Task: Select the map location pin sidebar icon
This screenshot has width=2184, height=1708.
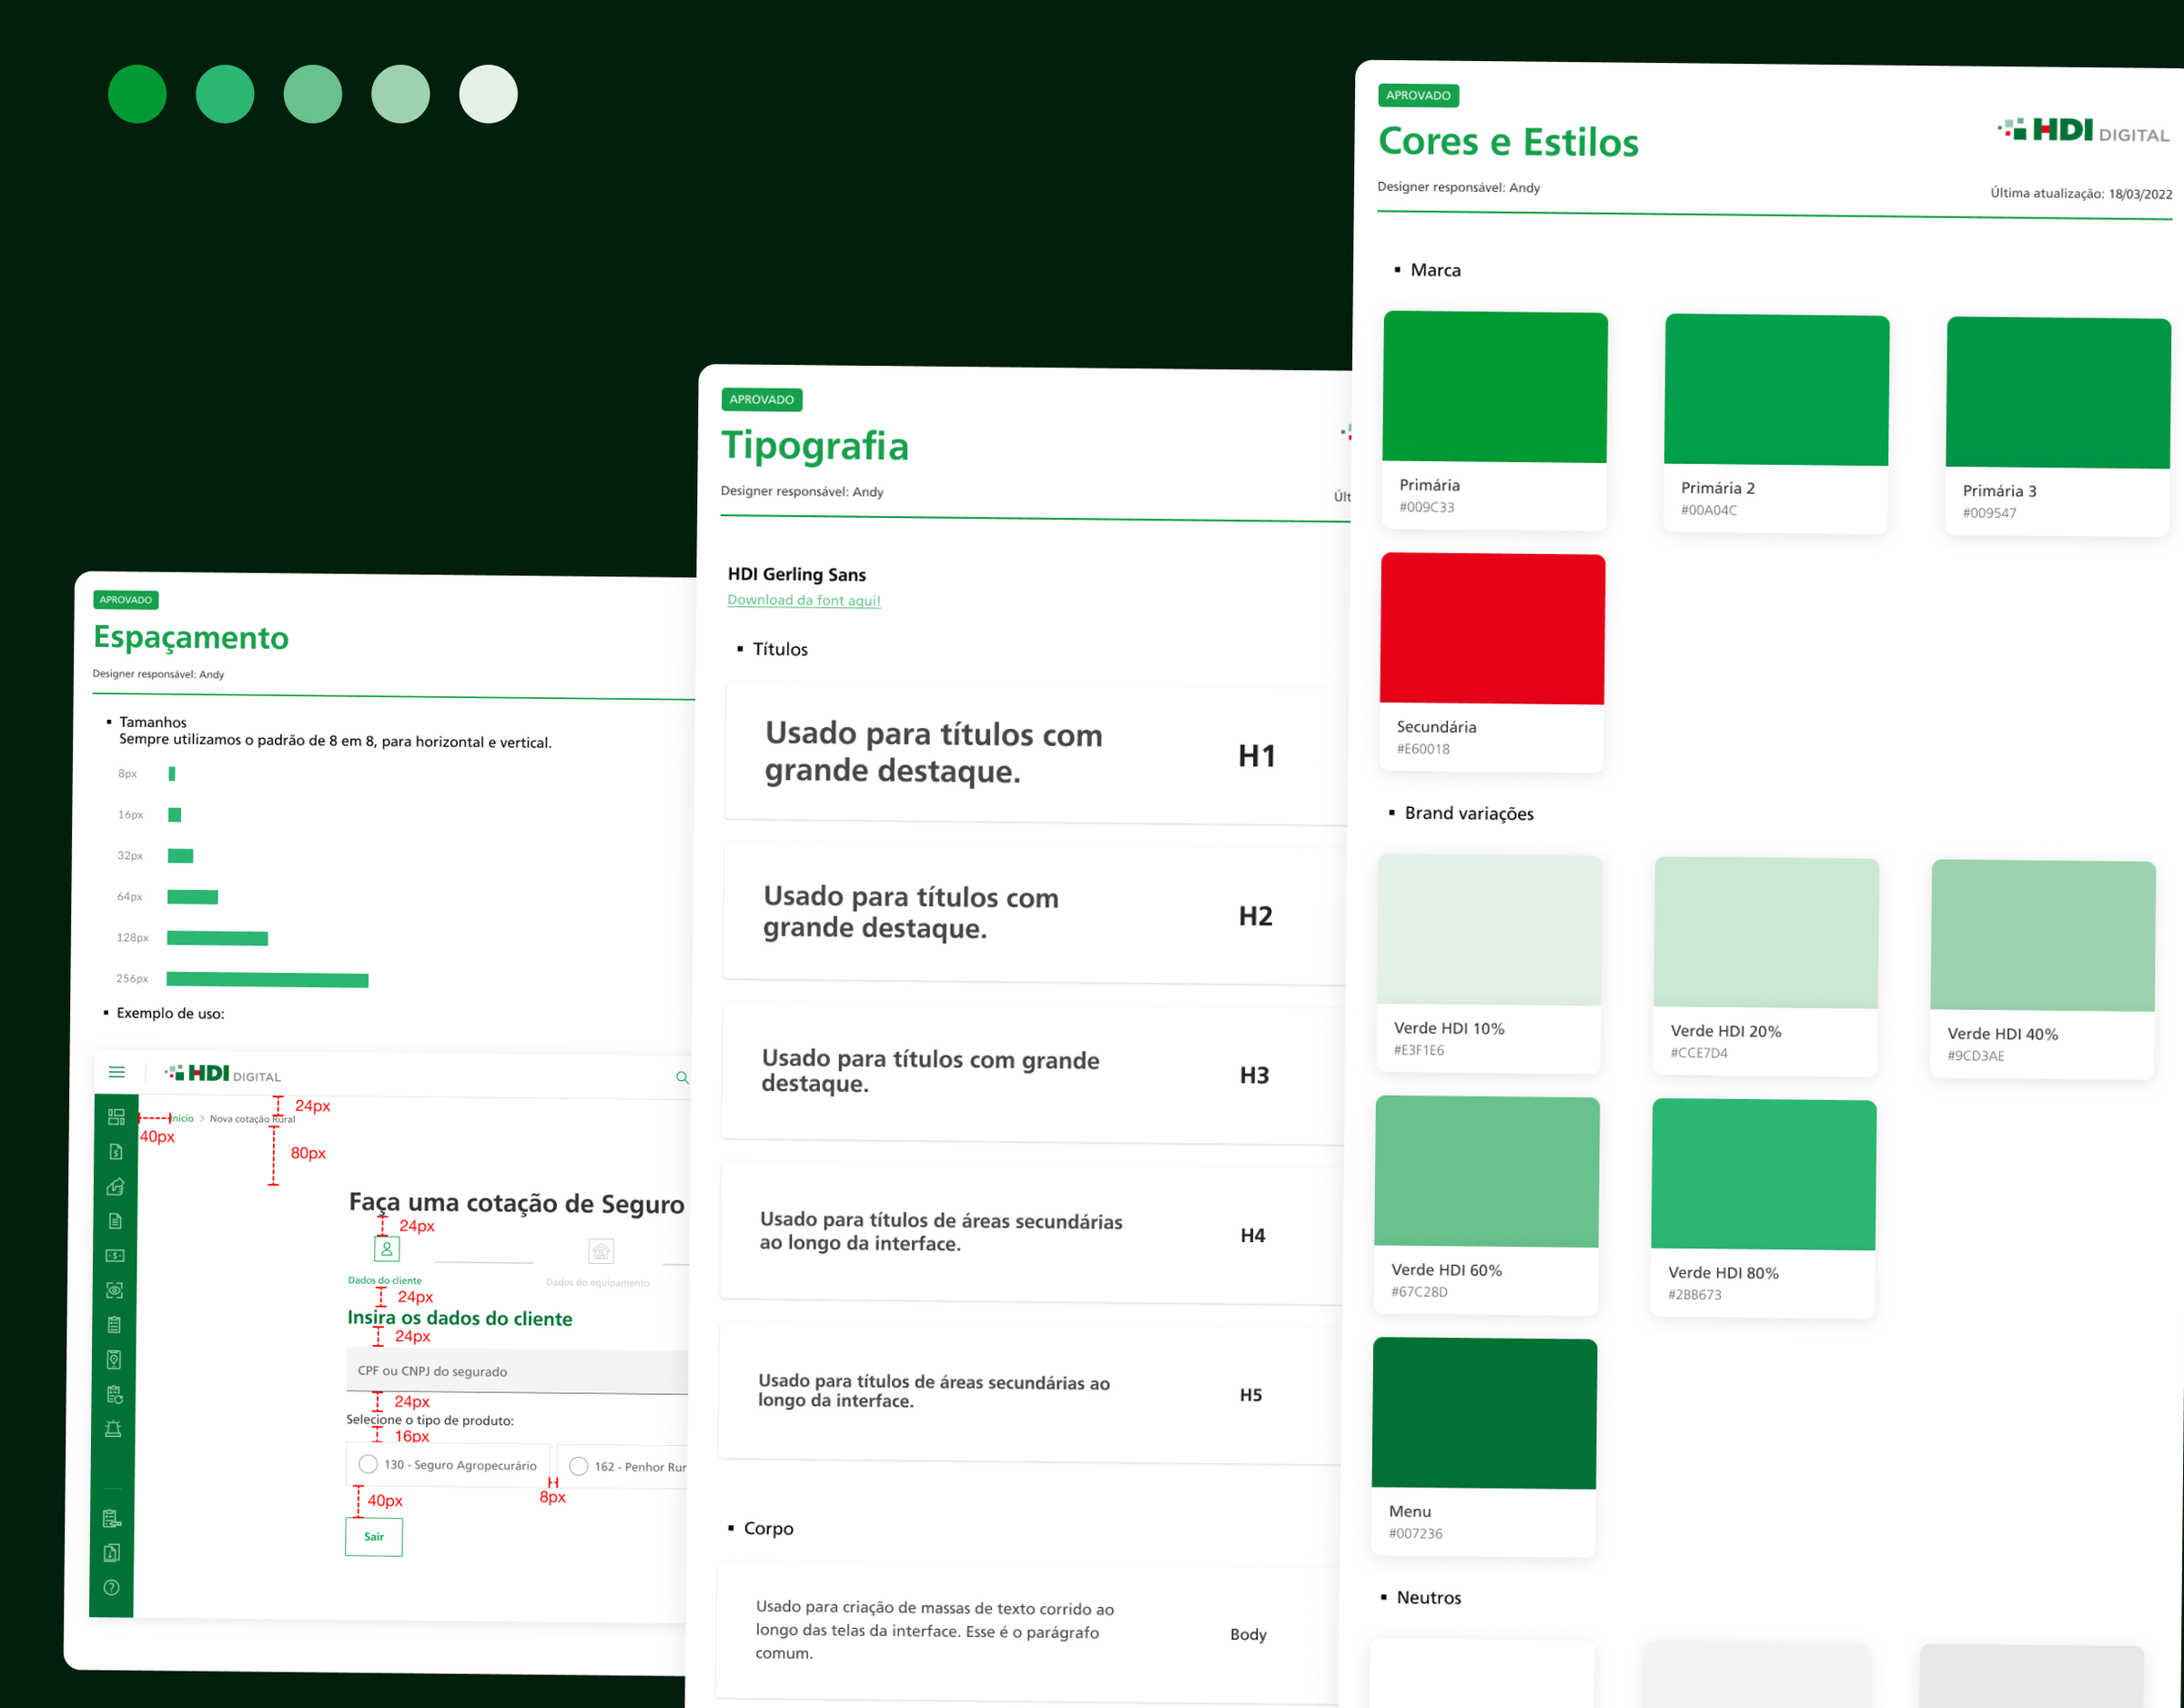Action: tap(114, 1360)
